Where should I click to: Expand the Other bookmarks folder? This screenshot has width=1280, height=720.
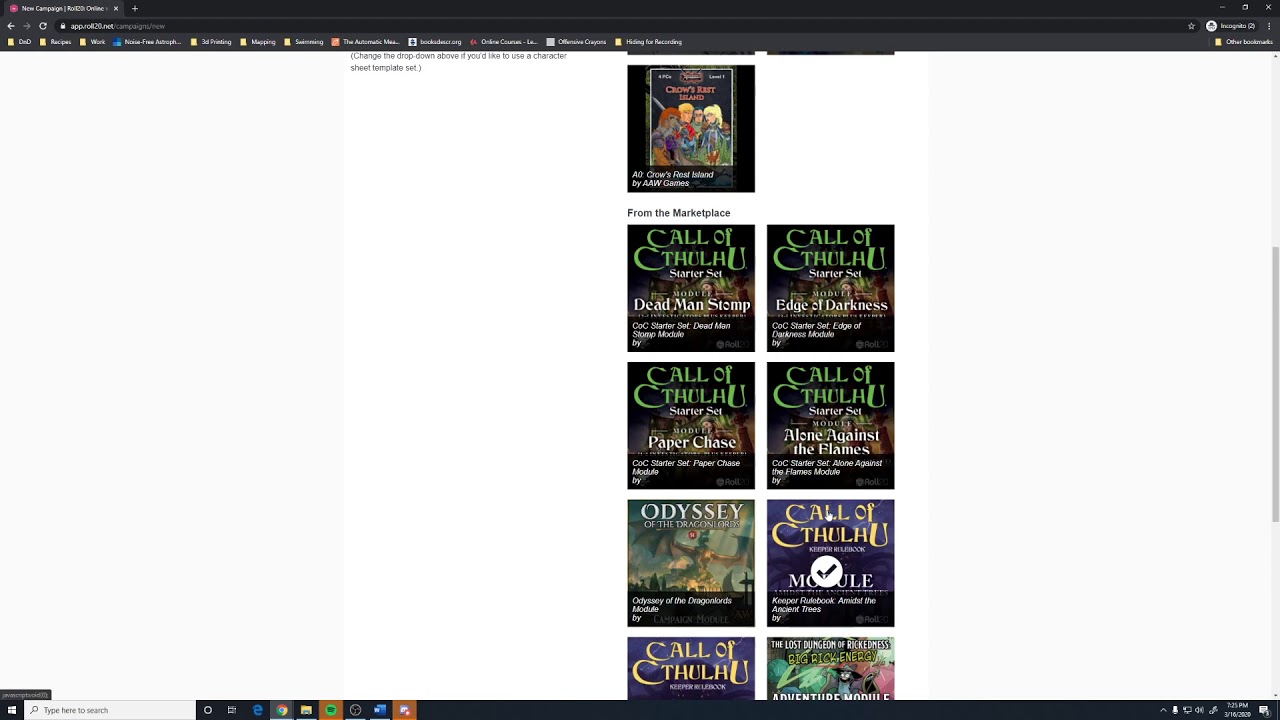(x=1244, y=42)
